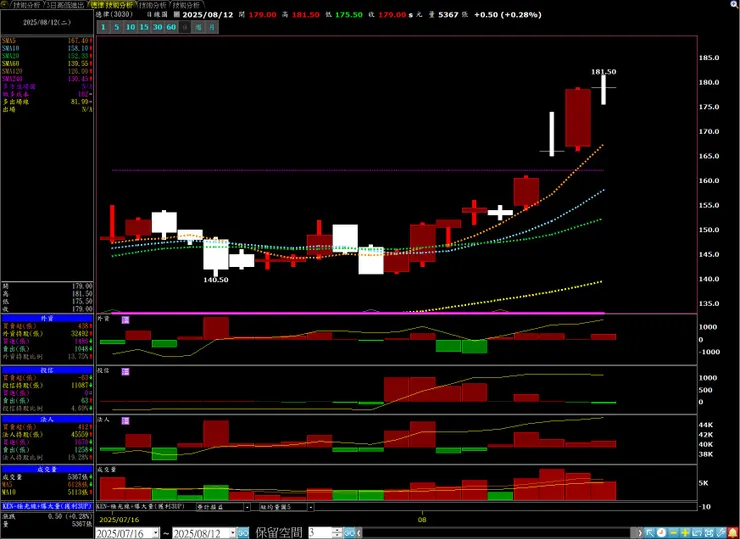Click the purple settings icon in 法人 panel
Viewport: 740px width, 539px height.
pos(126,421)
